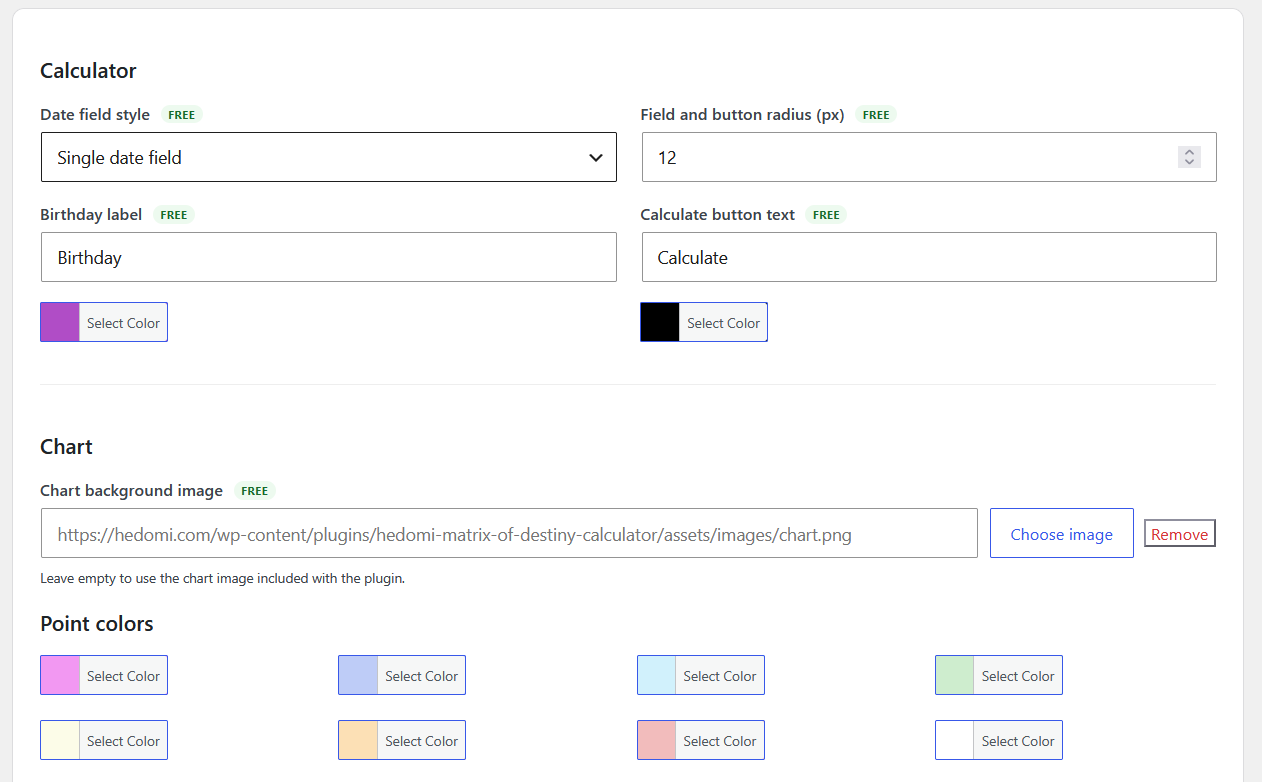Open the periwinkle blue point color picker
The width and height of the screenshot is (1262, 782).
coord(402,675)
